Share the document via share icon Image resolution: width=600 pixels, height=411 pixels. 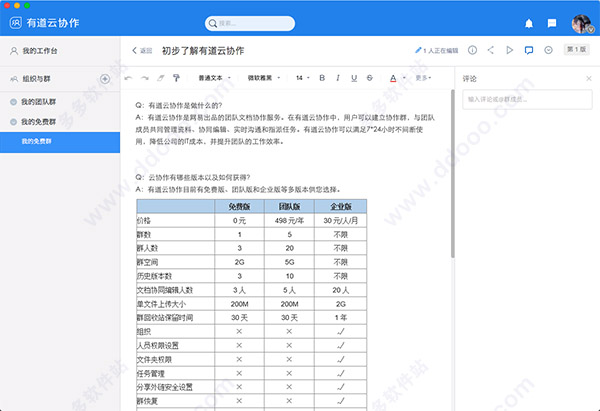pyautogui.click(x=491, y=50)
